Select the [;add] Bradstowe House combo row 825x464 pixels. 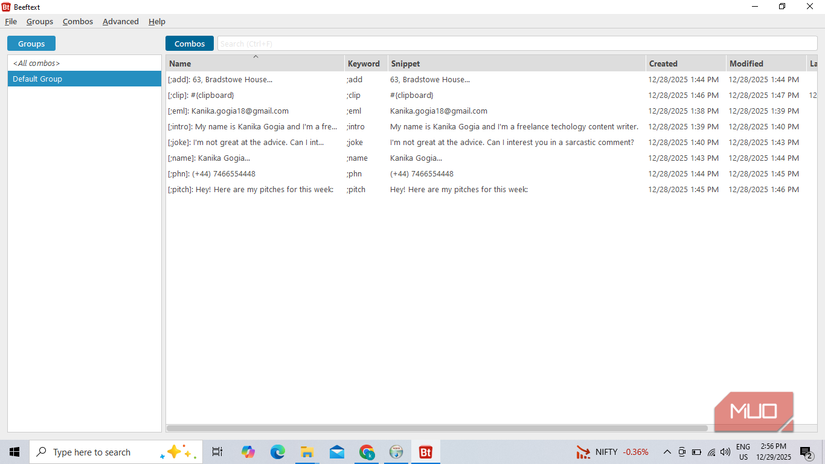(x=491, y=79)
